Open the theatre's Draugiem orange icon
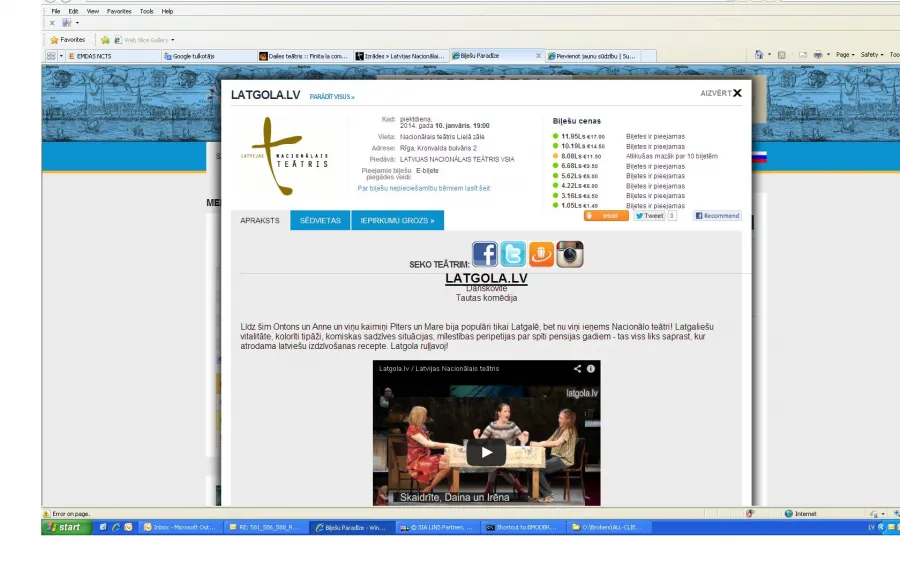 (541, 254)
